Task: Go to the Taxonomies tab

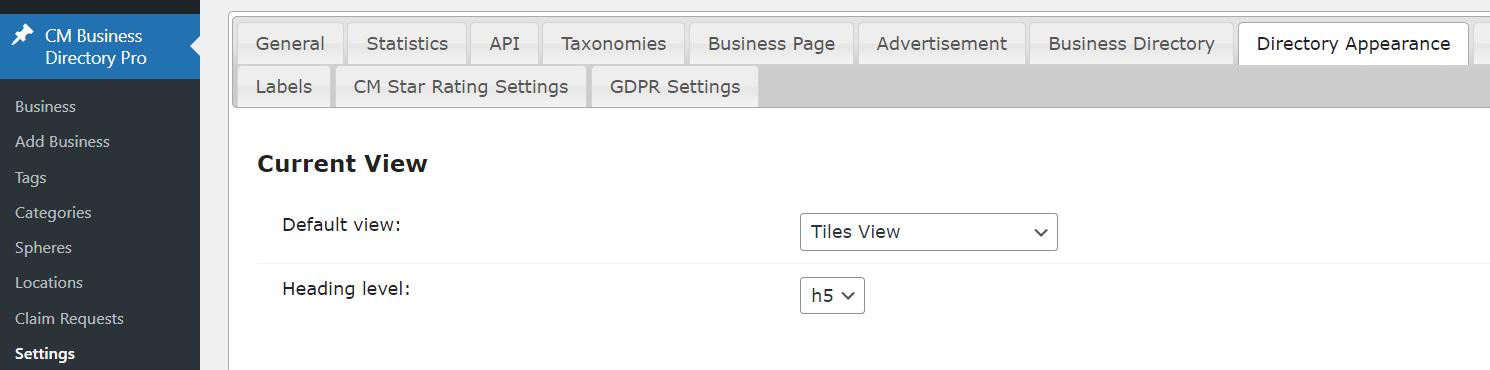Action: point(614,44)
